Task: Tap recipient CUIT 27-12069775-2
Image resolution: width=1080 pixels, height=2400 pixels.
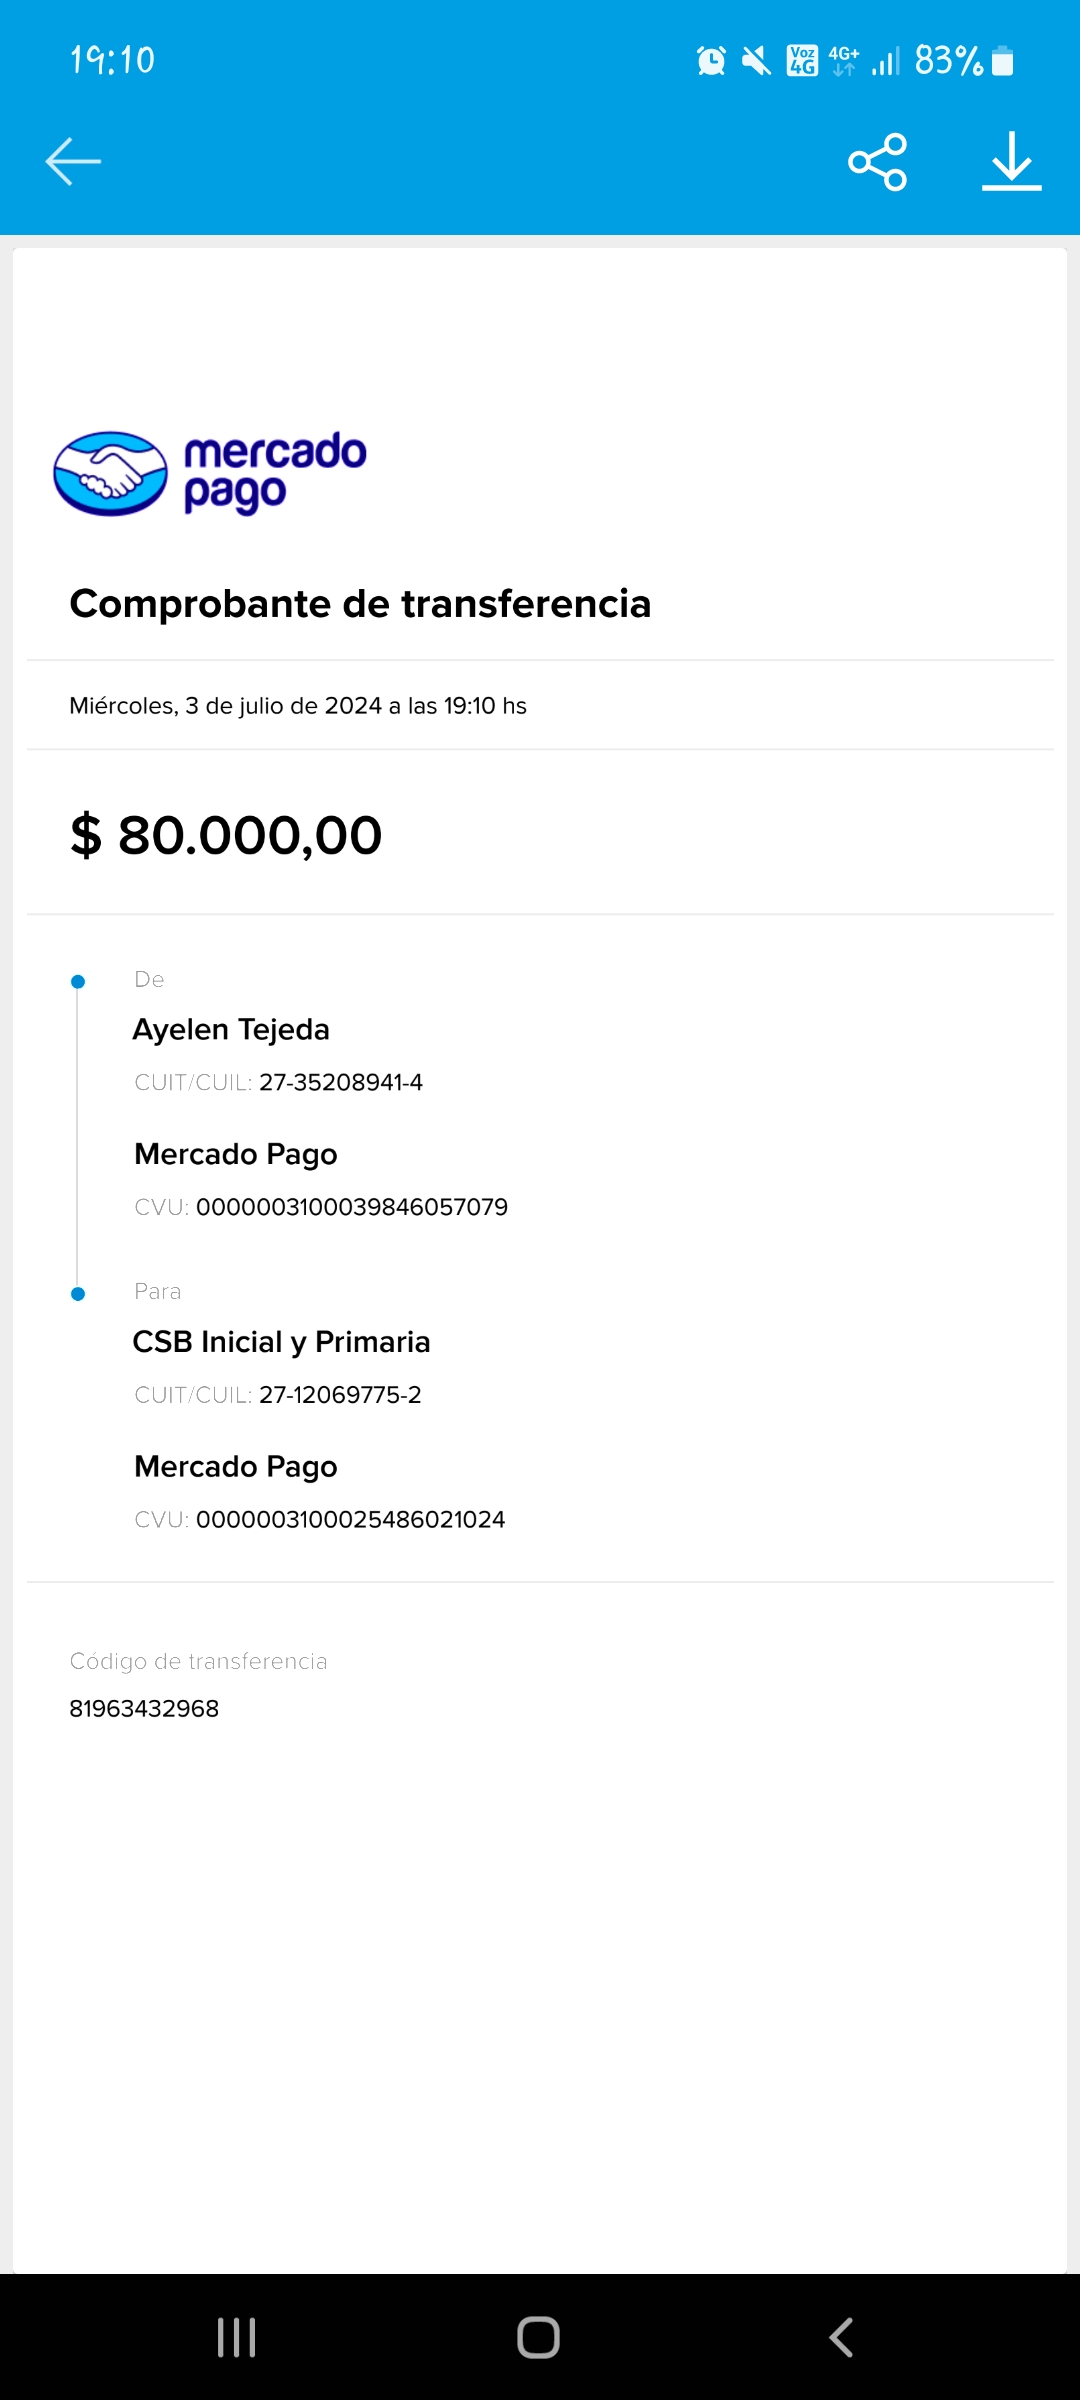Action: 340,1395
